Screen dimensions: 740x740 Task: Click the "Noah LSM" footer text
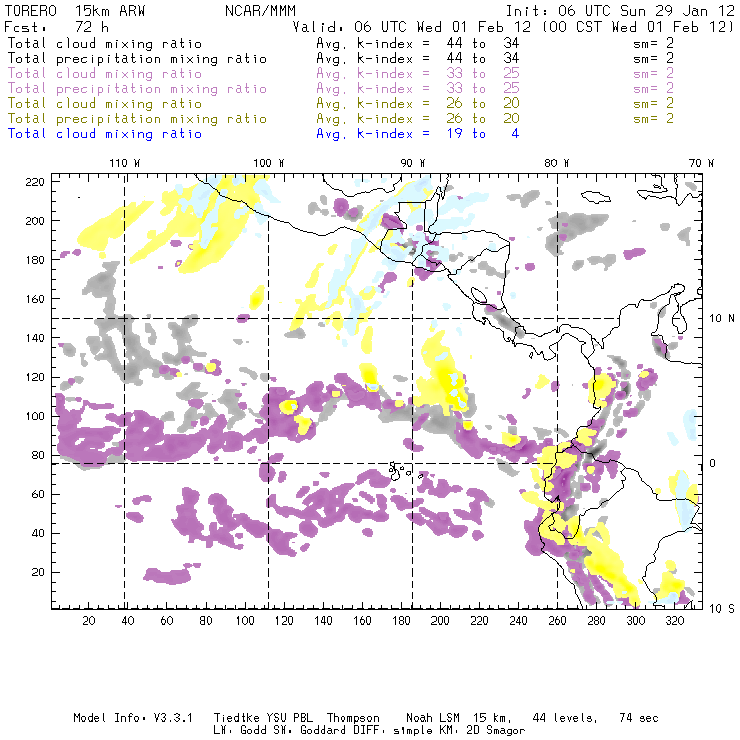(x=433, y=718)
